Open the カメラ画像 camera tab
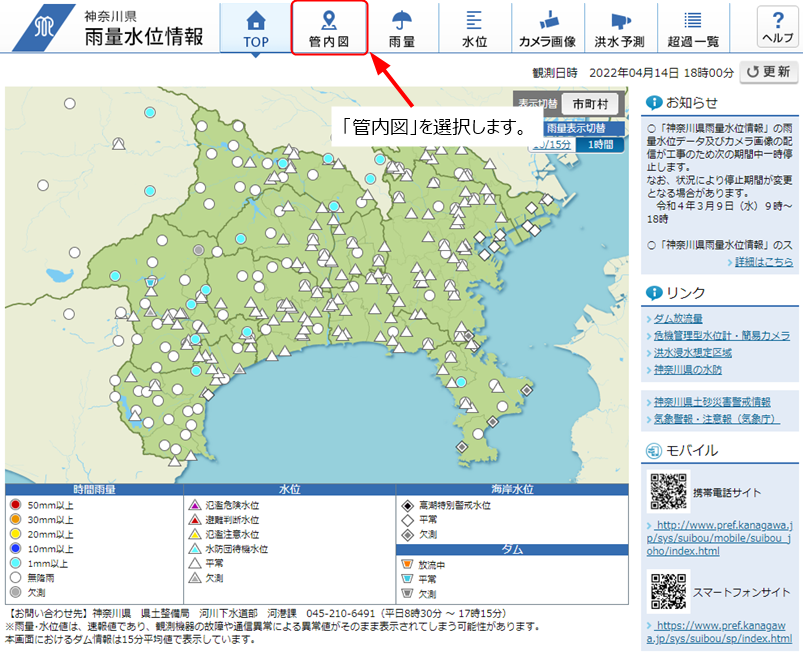 547,28
